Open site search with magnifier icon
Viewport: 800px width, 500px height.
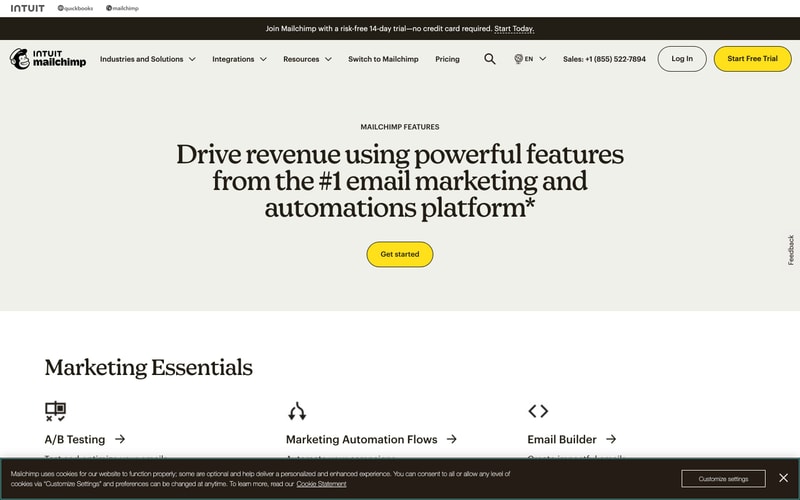tap(490, 59)
